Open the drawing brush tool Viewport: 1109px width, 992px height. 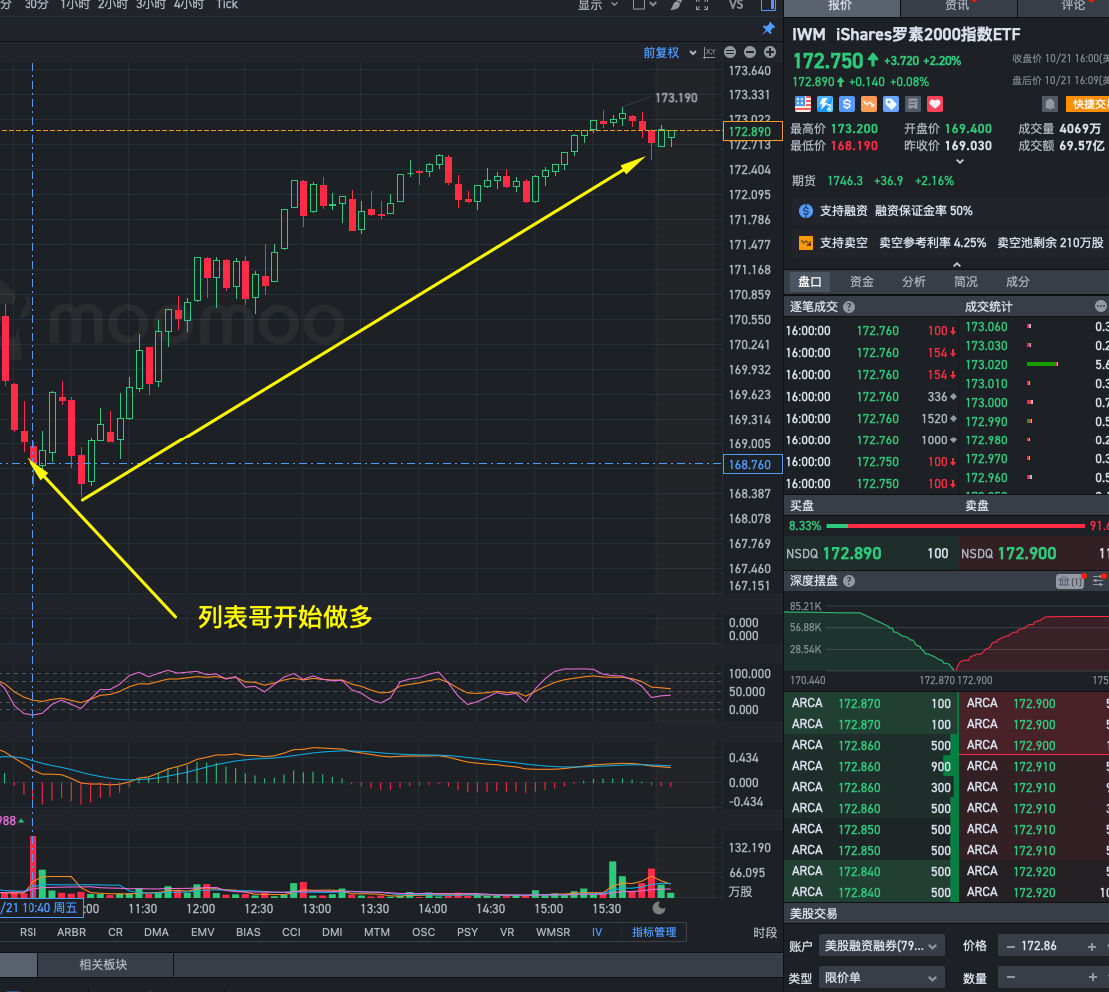pos(676,5)
